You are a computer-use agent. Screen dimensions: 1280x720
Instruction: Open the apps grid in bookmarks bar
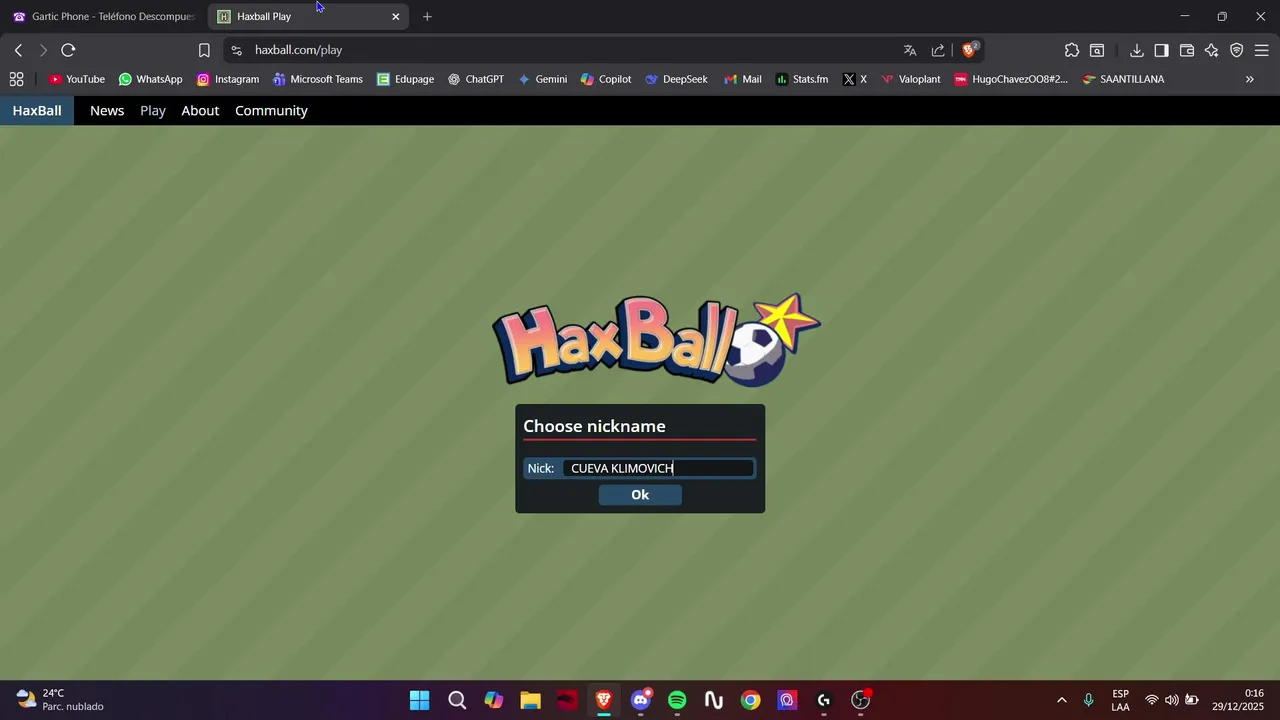[16, 79]
